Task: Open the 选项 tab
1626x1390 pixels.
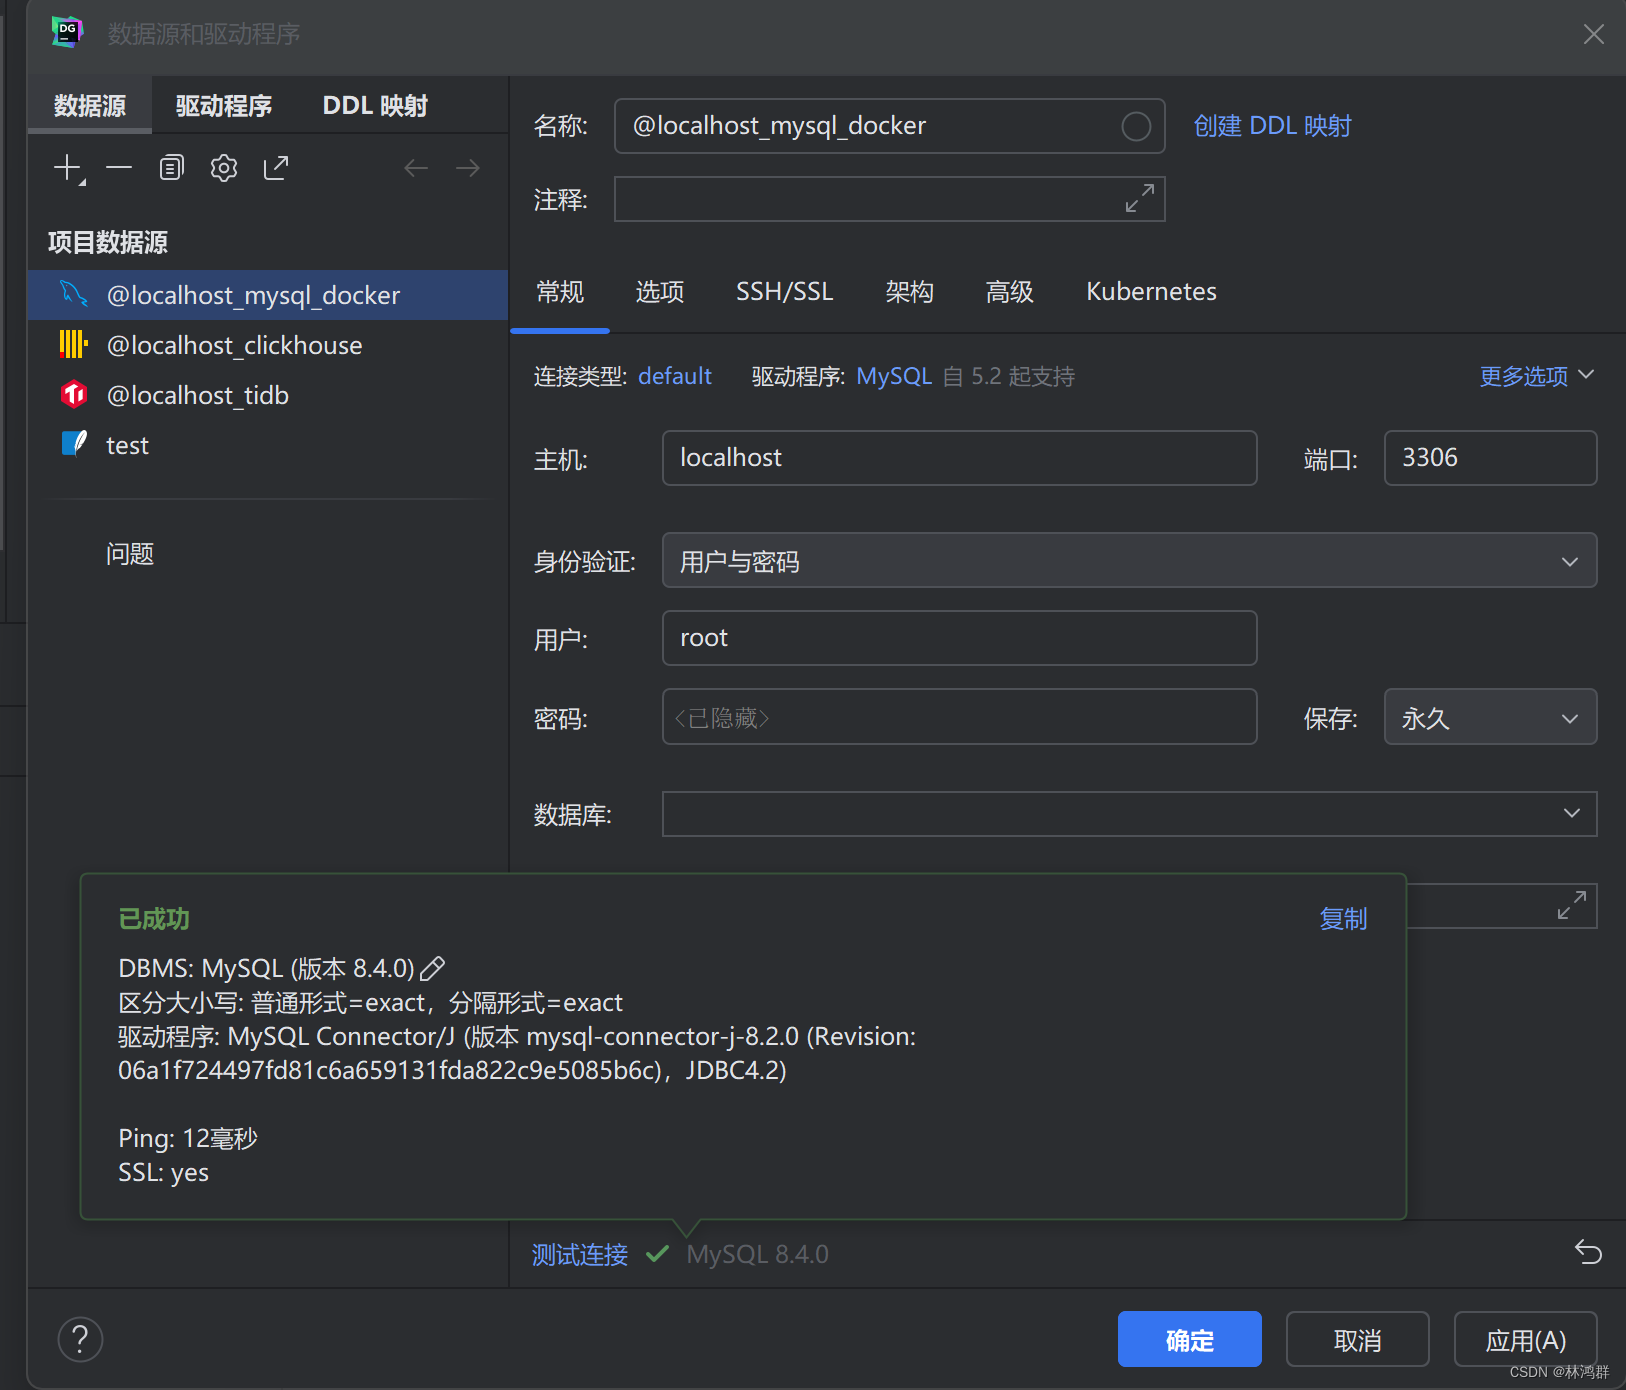Action: (x=660, y=292)
